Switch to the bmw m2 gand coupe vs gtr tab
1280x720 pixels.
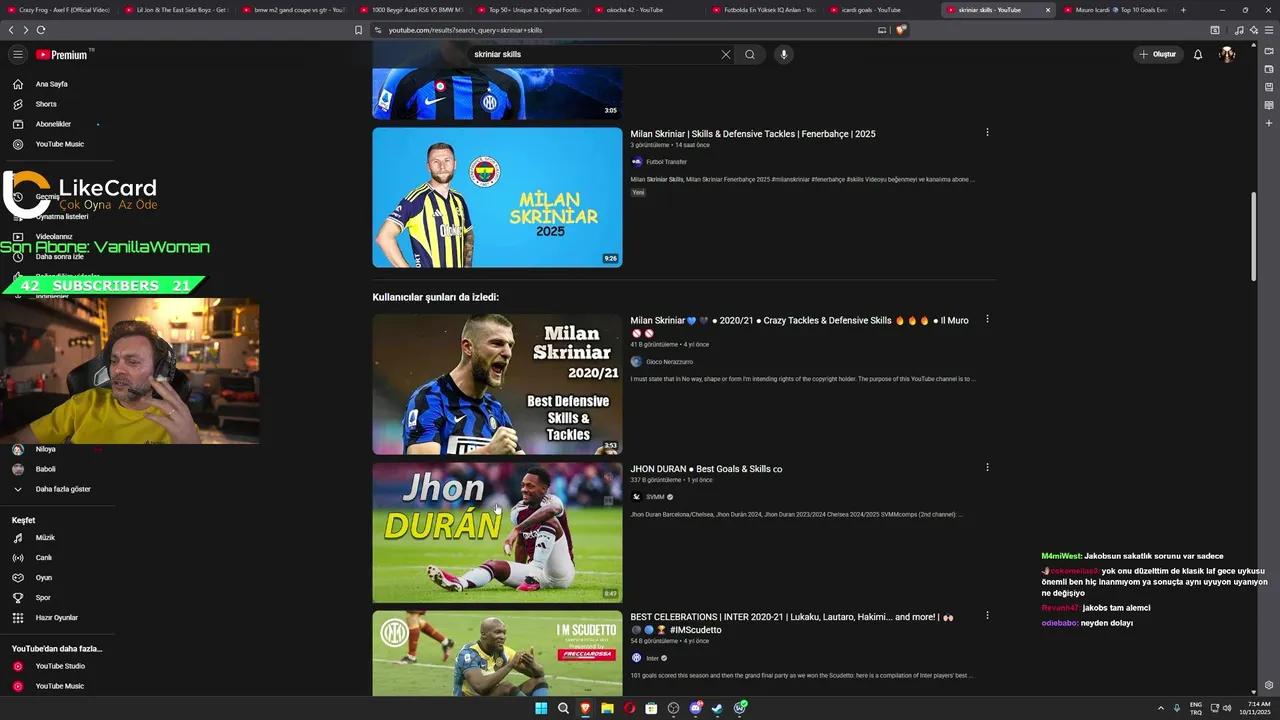293,10
